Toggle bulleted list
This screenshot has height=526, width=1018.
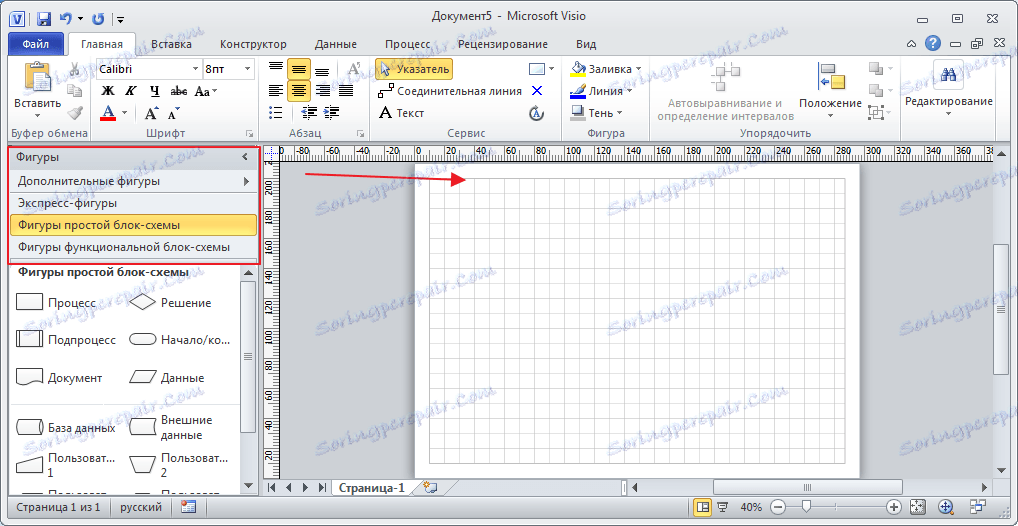point(276,112)
